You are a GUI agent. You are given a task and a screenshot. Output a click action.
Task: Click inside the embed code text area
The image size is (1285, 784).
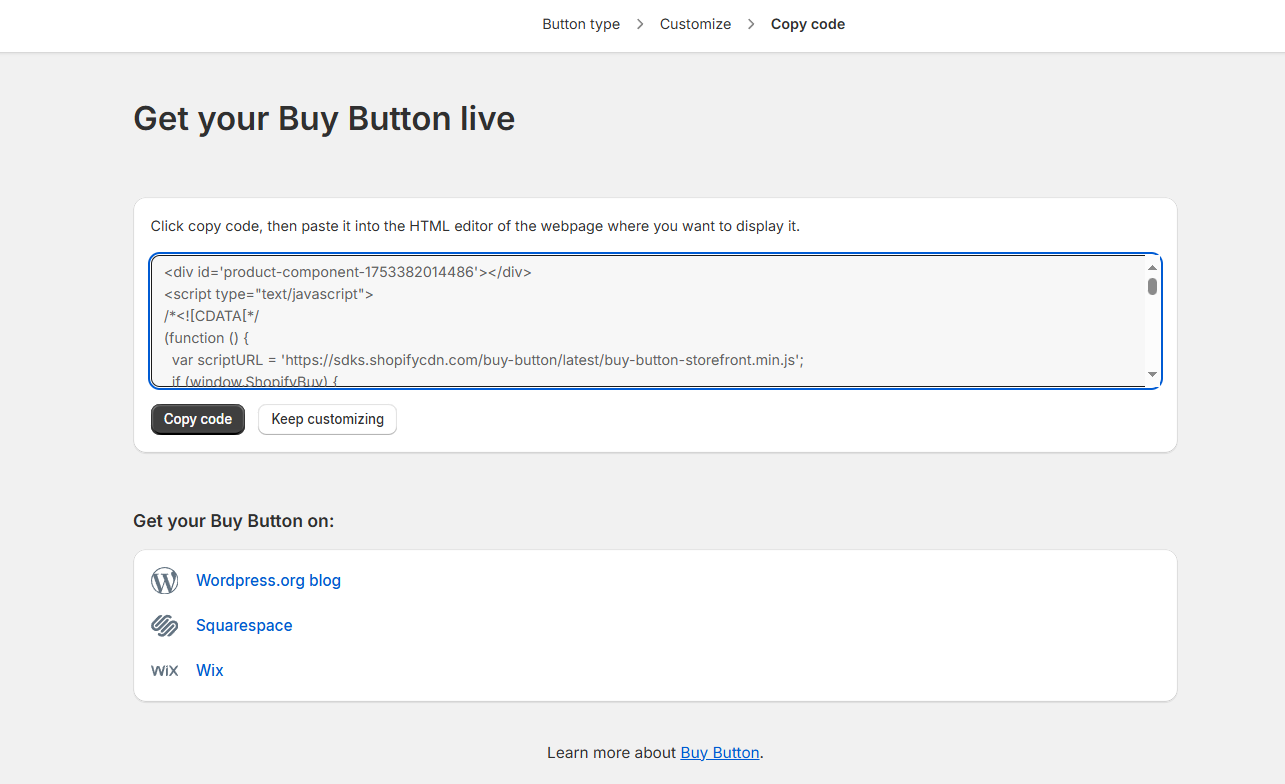(x=656, y=321)
